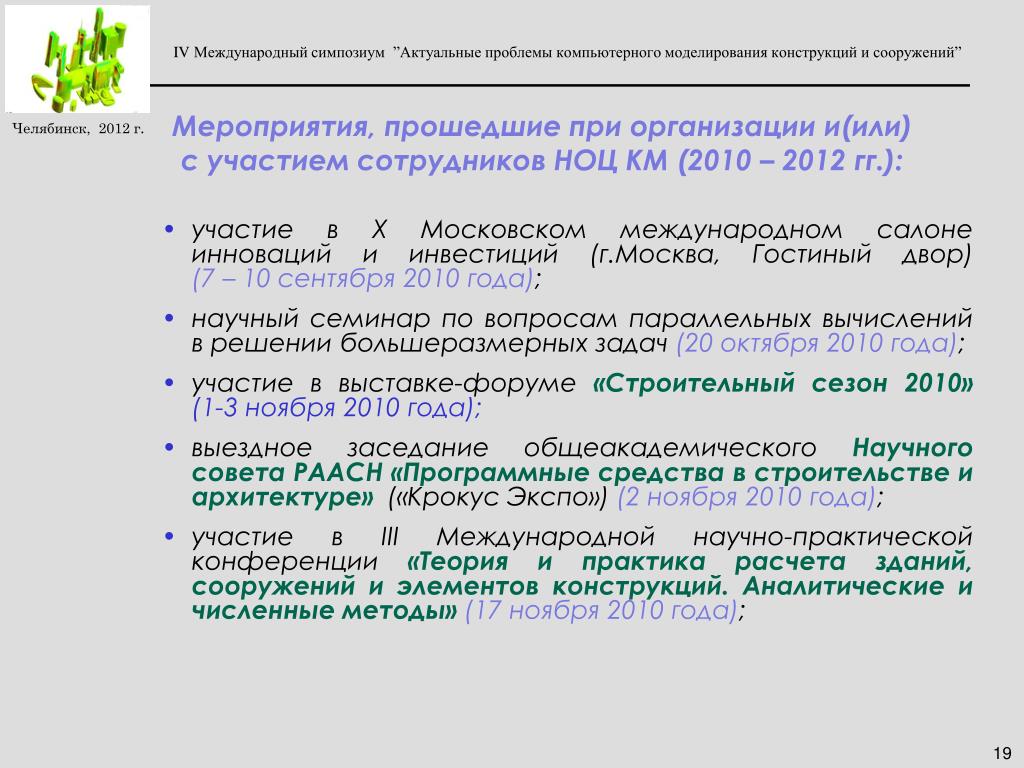Screen dimensions: 1024x768
Task: Click the 'Челябинск, 2012 г.' caption
Action: (78, 129)
